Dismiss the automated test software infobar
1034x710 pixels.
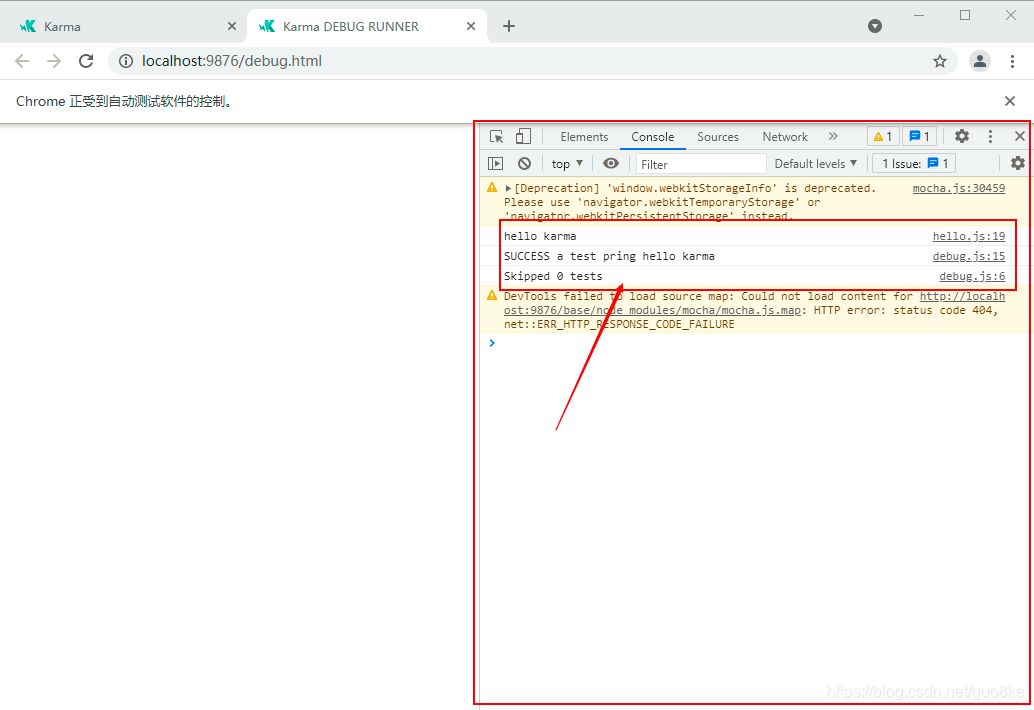coord(1010,101)
